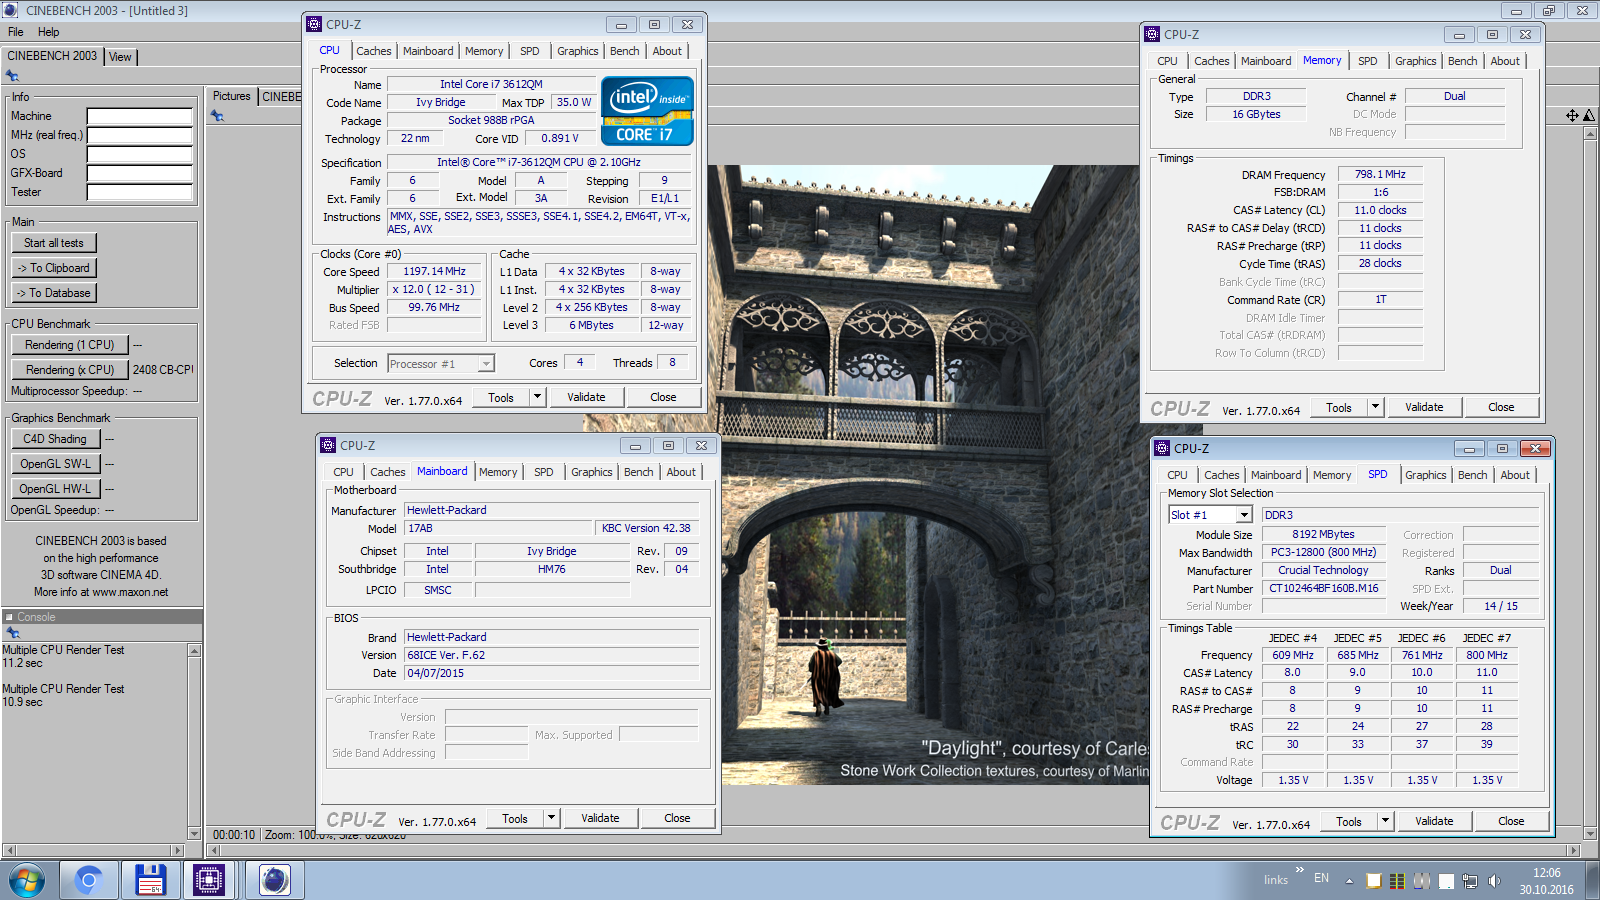Open the SPD tab in the CPU window
This screenshot has height=900, width=1600.
click(x=530, y=51)
